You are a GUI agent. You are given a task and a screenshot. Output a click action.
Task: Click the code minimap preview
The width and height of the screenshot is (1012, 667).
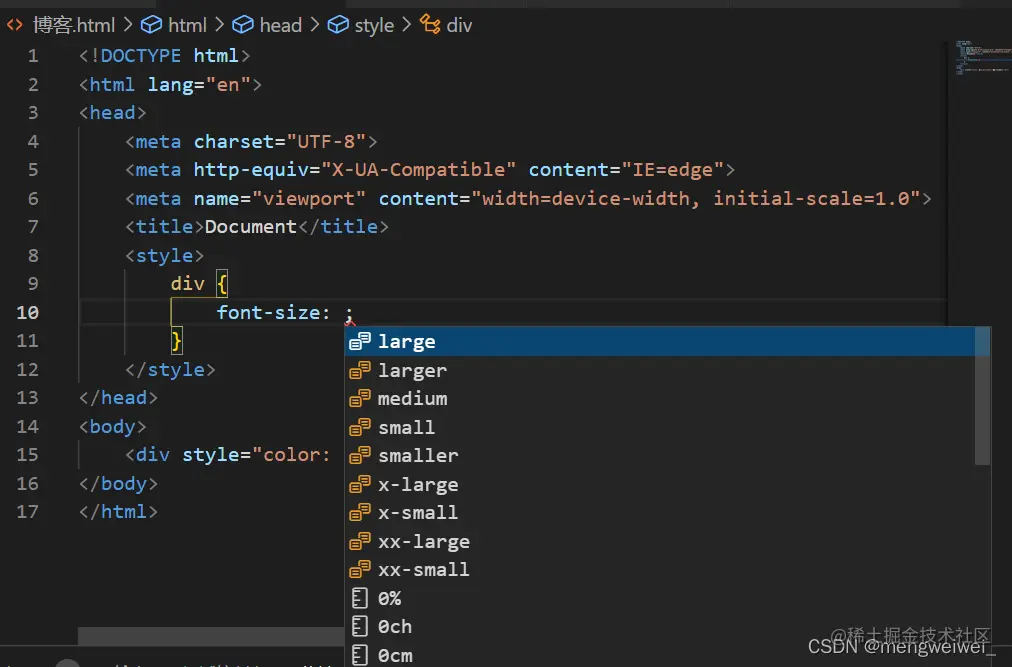[982, 57]
